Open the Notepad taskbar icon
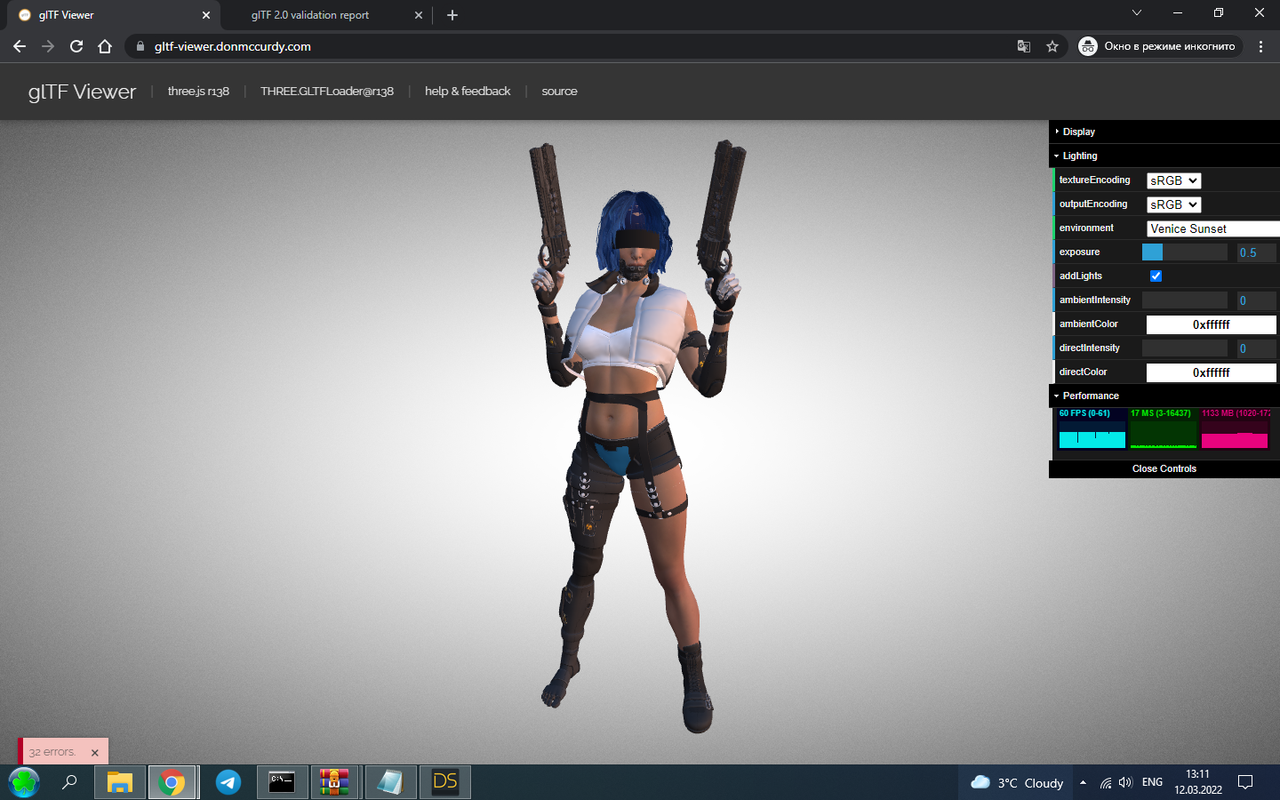The width and height of the screenshot is (1280, 800). pyautogui.click(x=390, y=782)
